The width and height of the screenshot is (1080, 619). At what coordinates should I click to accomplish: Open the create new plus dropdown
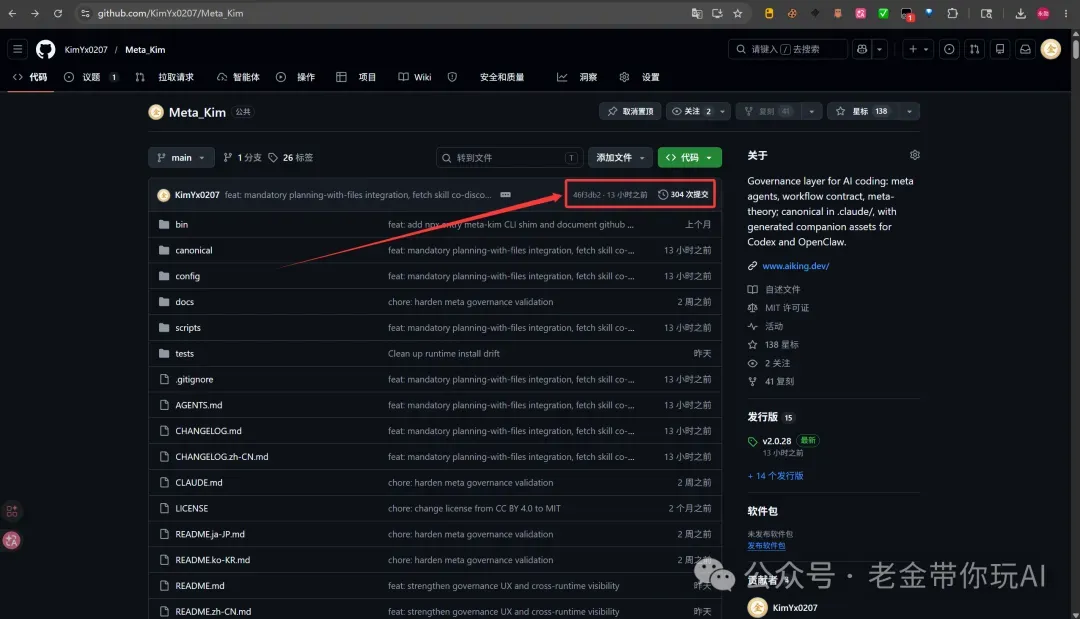click(918, 50)
